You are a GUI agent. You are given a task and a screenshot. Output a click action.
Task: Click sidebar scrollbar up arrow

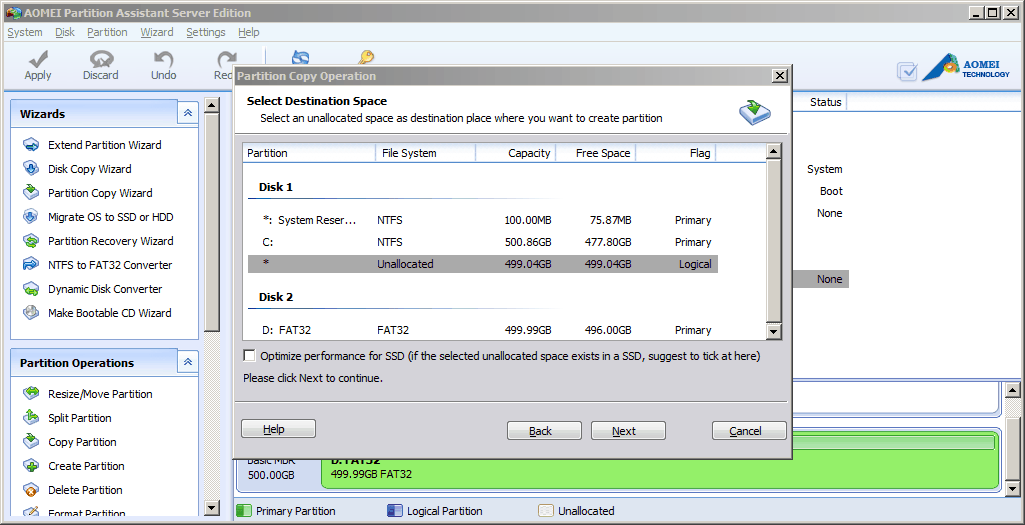click(212, 105)
